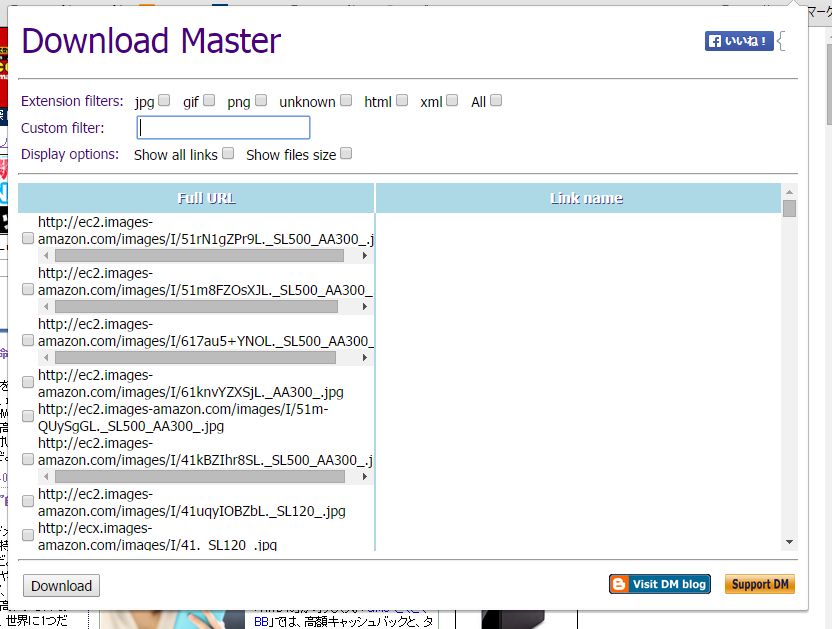Select checkbox for the 51m-QUySgGL image URL
832x629 pixels.
point(28,416)
